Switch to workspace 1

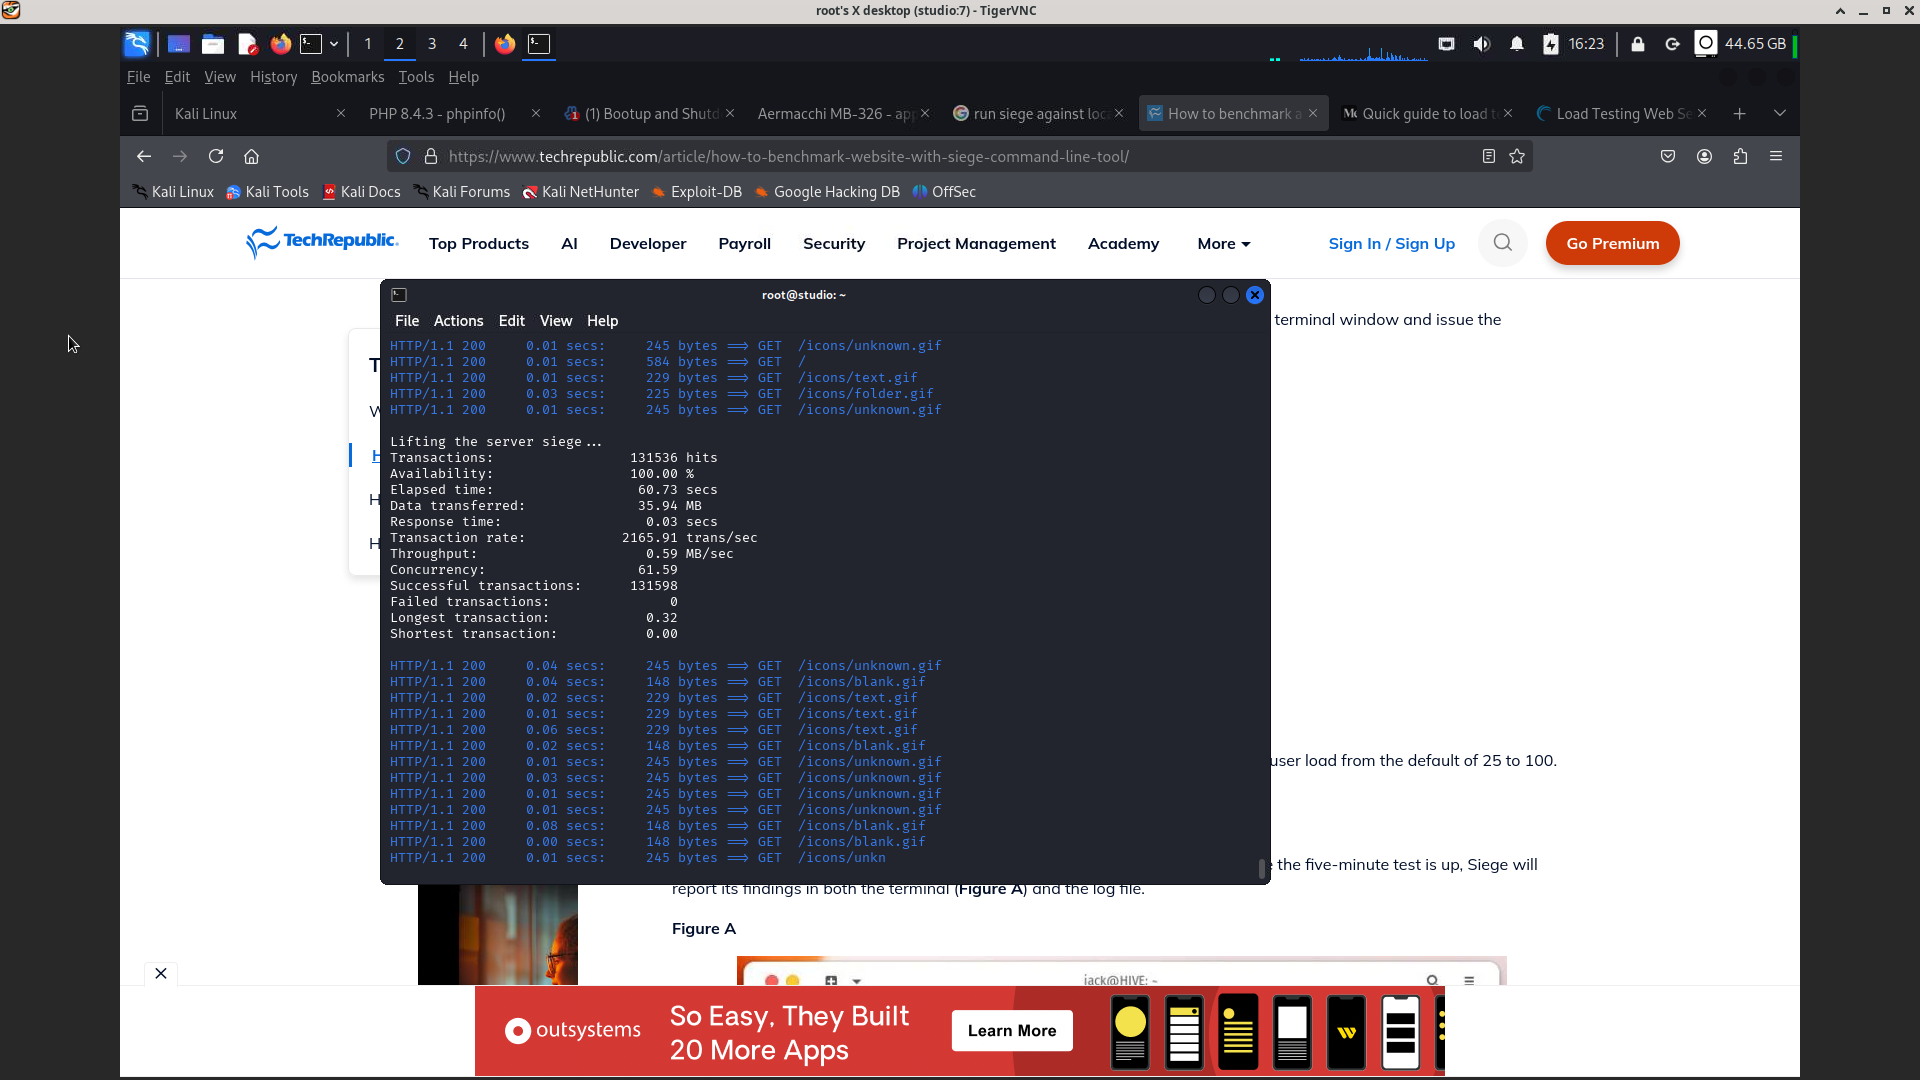tap(368, 43)
